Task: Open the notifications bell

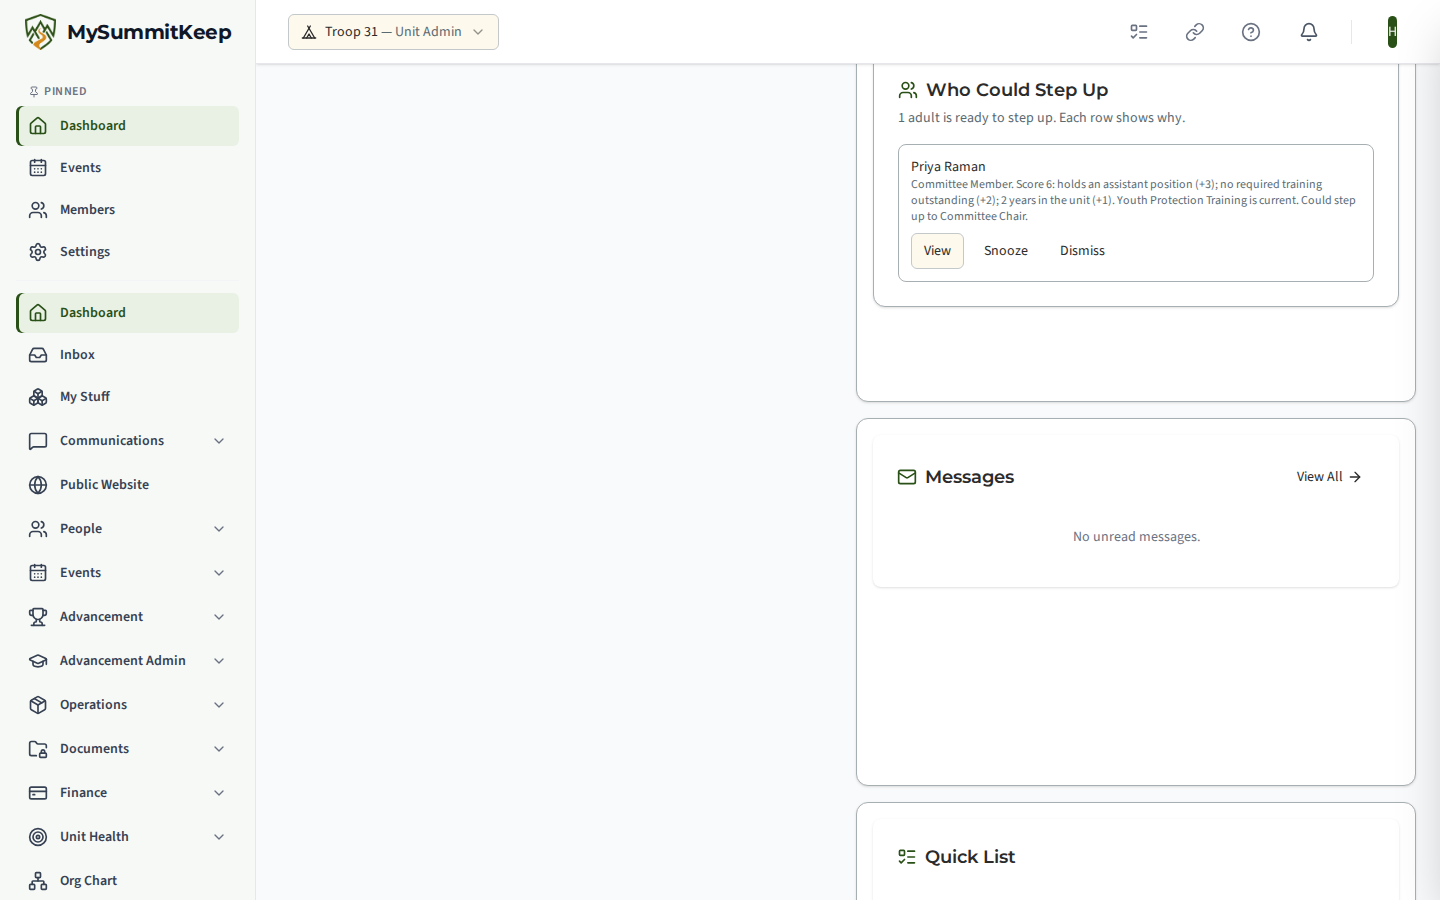Action: click(x=1309, y=32)
